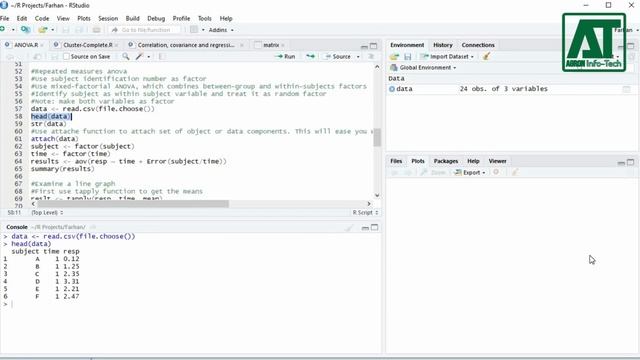Switch to the Connections tab
Screen dimensions: 640x360
click(478, 45)
